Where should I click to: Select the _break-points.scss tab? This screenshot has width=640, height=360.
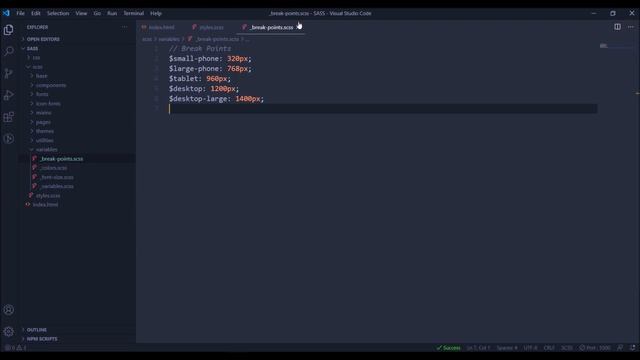click(271, 27)
